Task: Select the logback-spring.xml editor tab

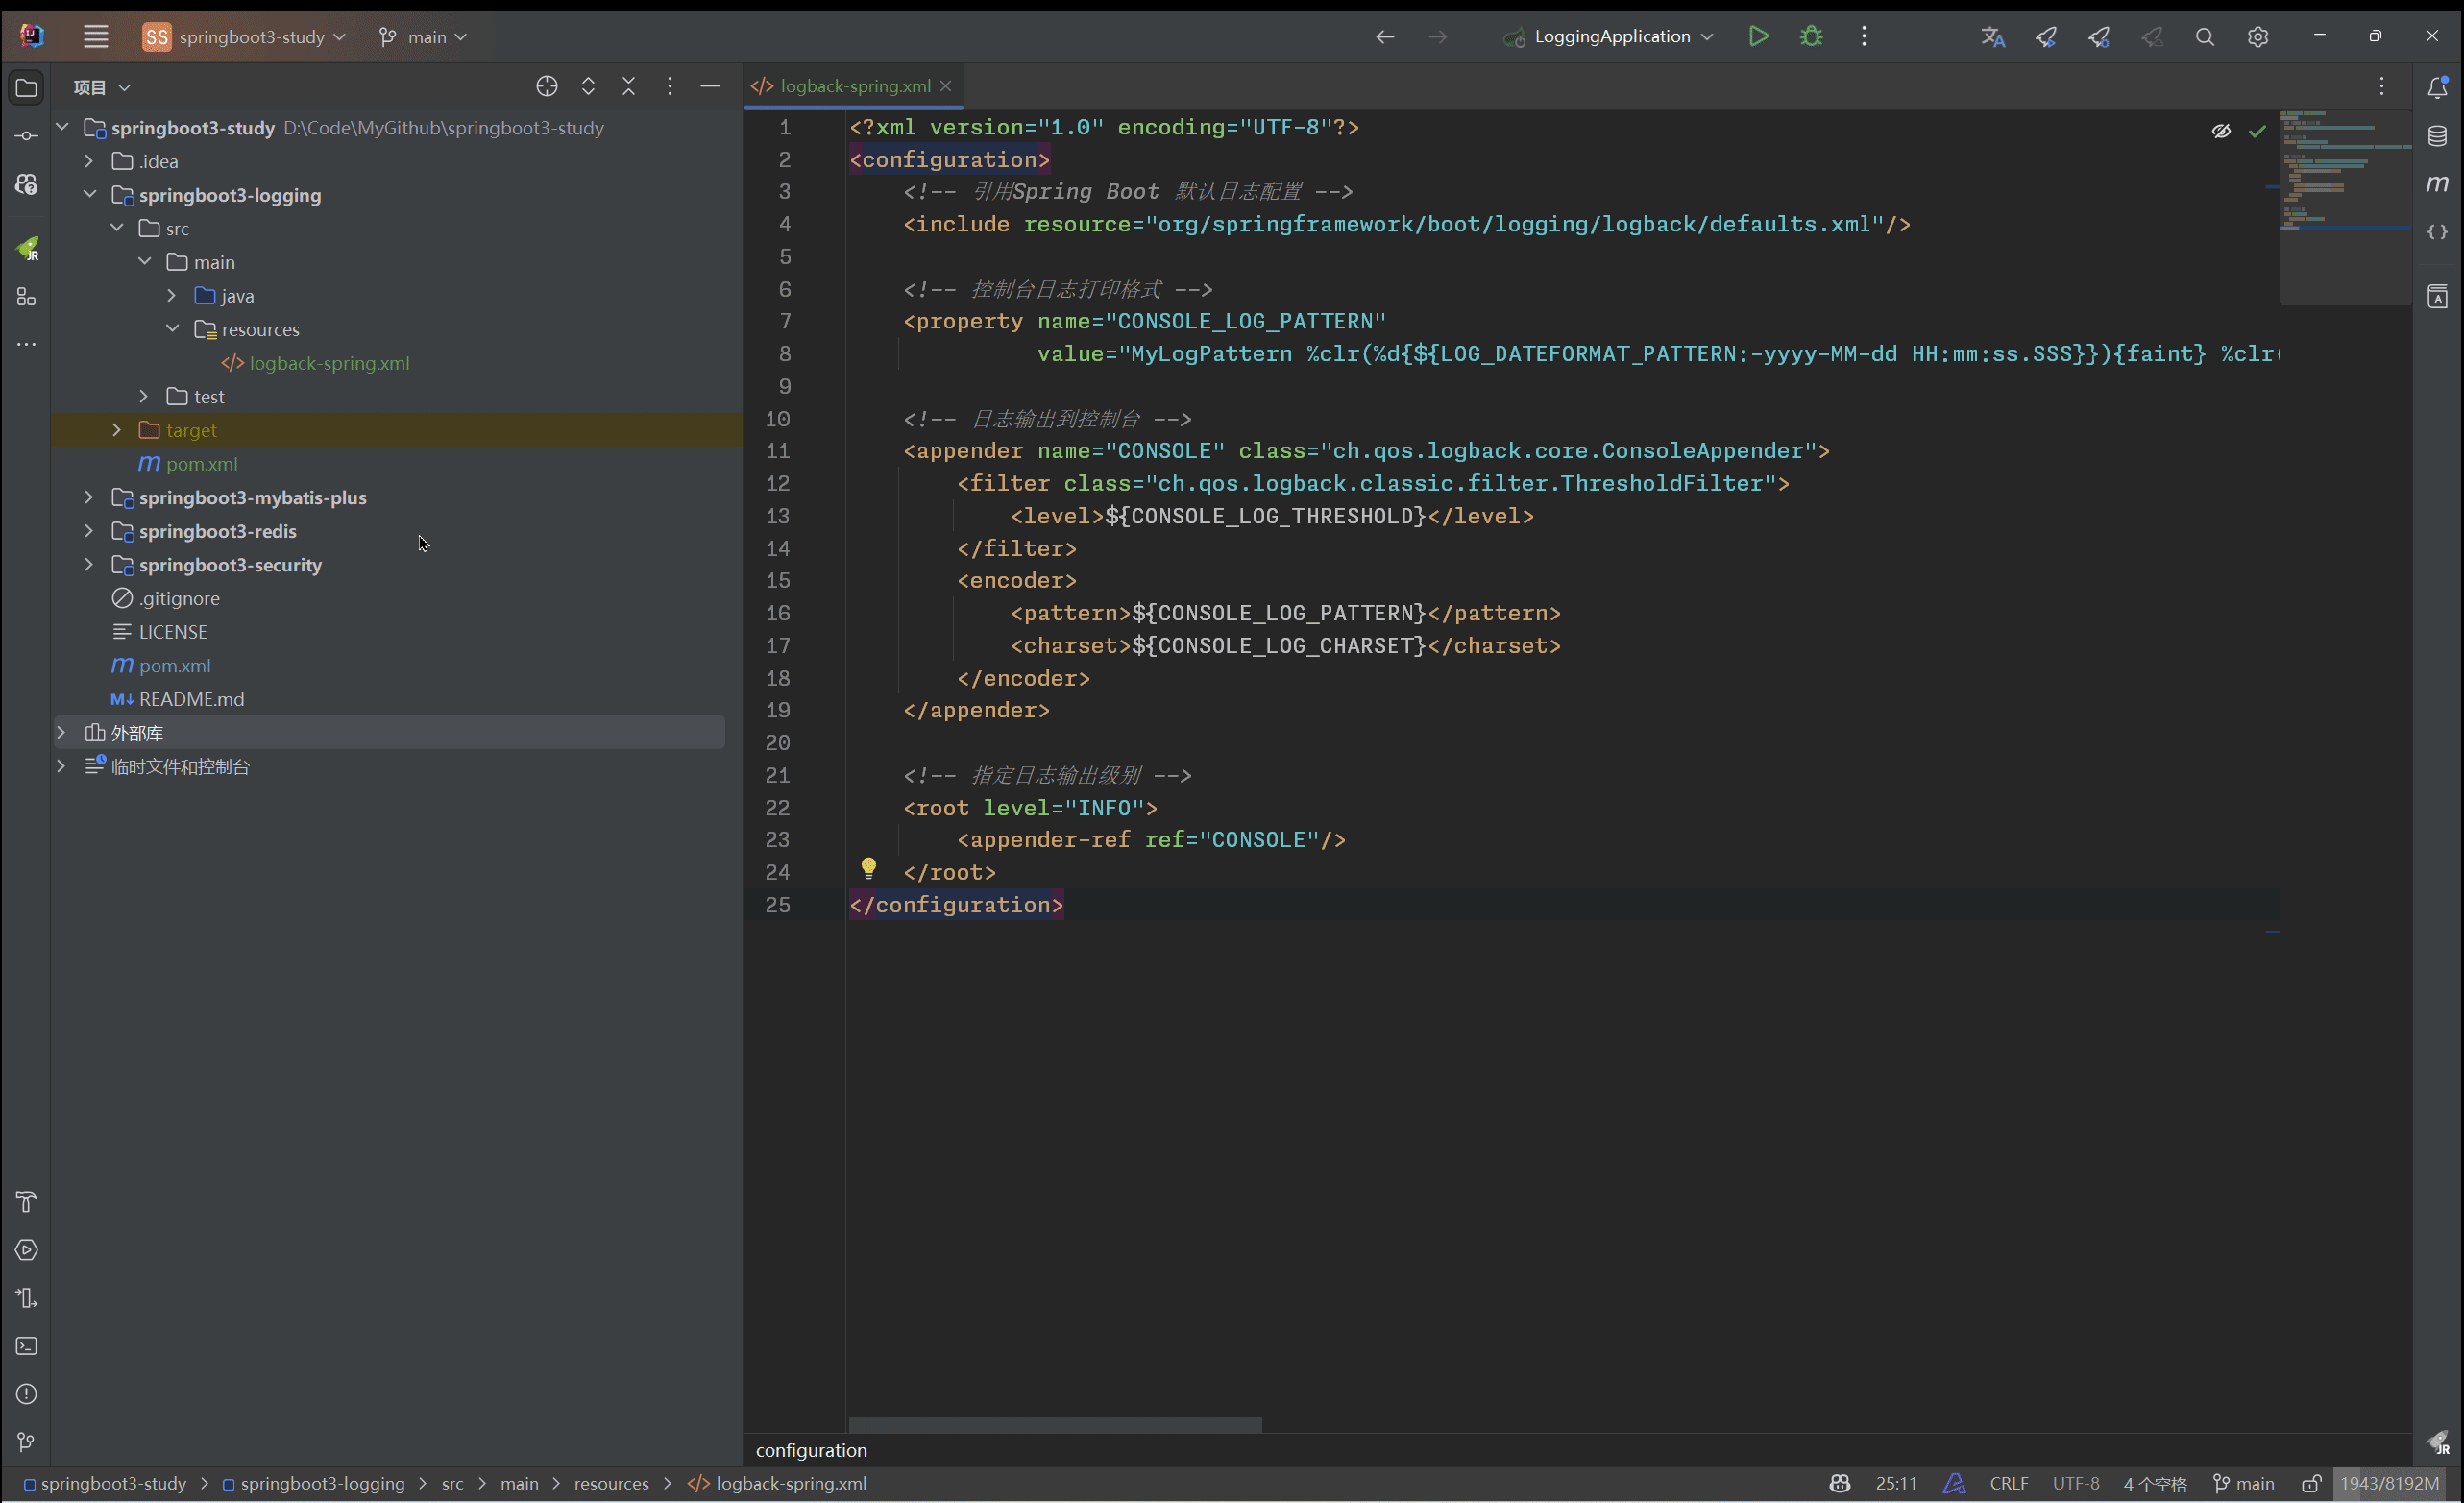Action: click(851, 86)
